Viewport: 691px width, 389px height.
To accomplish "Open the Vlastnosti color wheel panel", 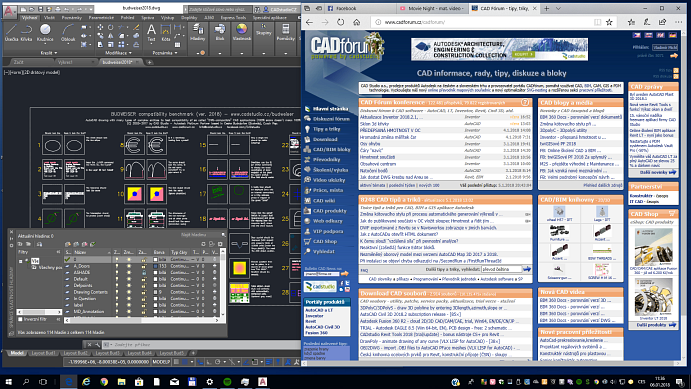I will (241, 33).
